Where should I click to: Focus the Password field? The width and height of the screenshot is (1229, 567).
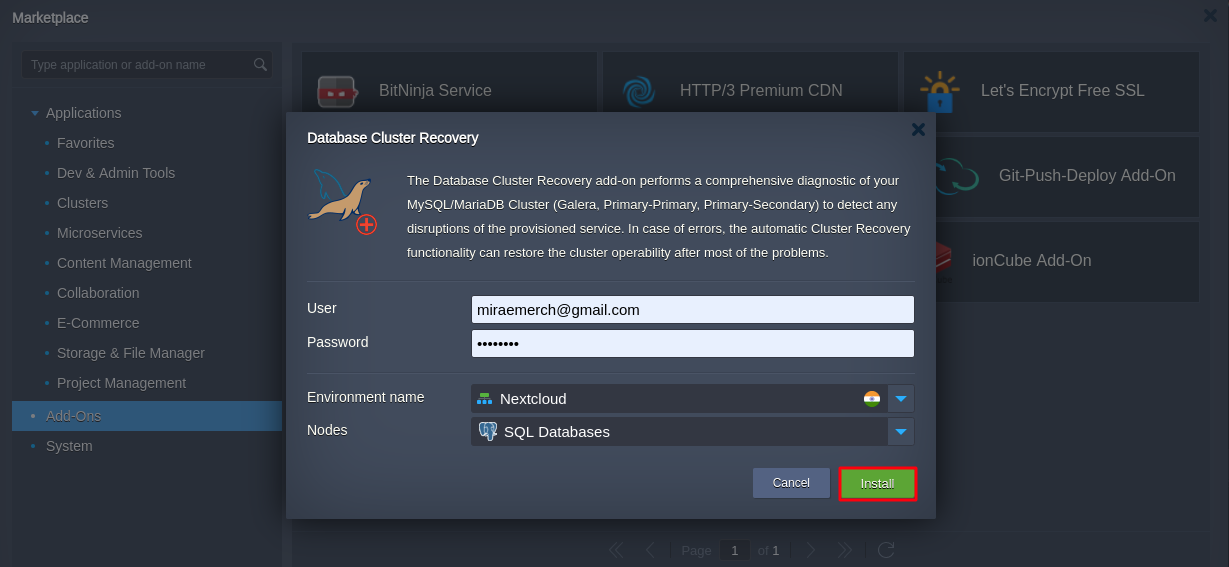693,344
